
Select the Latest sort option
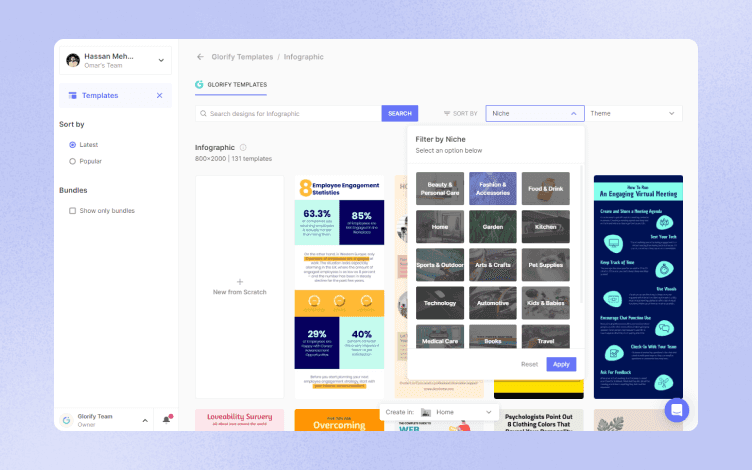pyautogui.click(x=72, y=144)
